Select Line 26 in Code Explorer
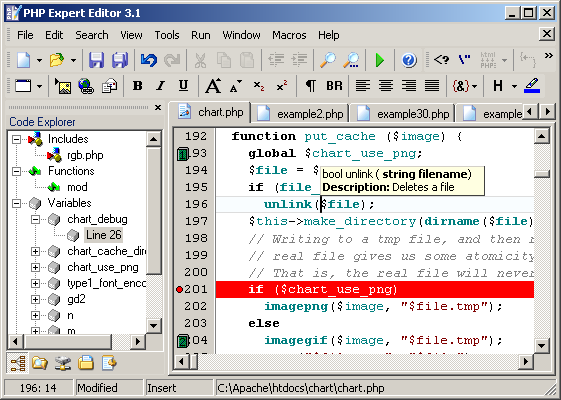 [x=103, y=235]
